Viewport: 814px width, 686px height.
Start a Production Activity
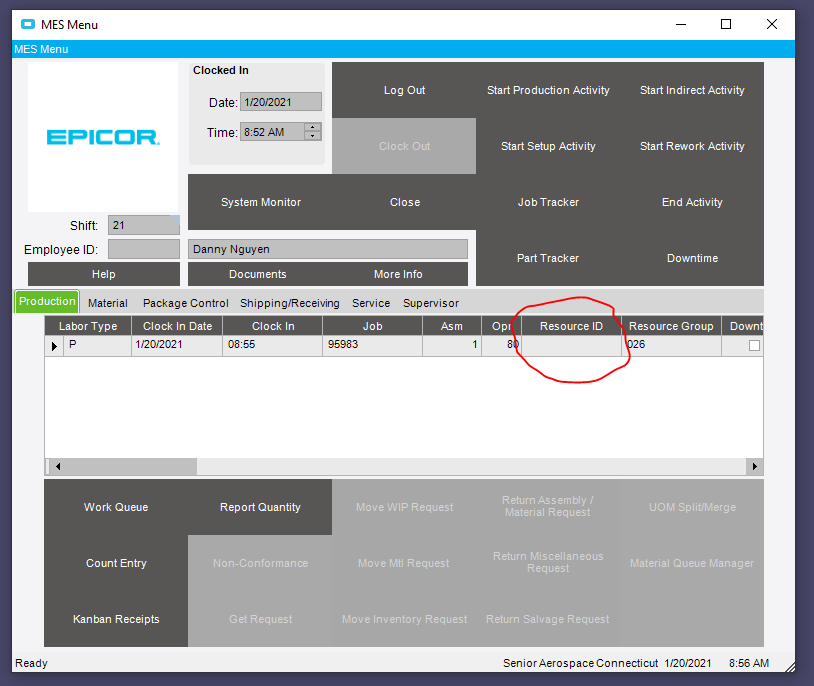click(x=548, y=90)
